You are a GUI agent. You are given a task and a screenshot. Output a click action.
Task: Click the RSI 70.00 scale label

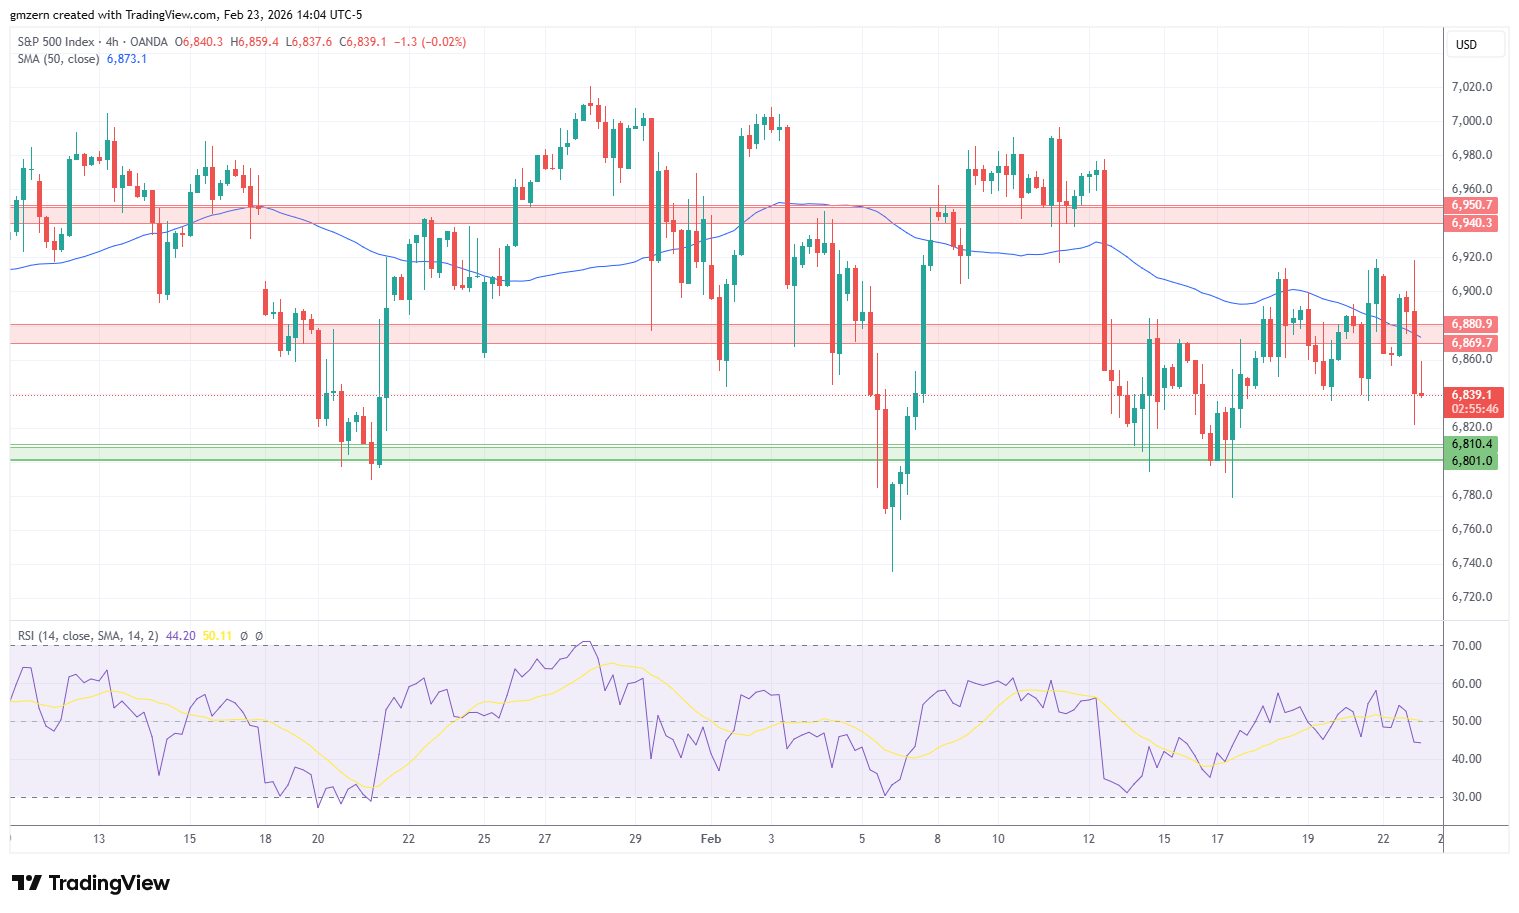coord(1467,646)
